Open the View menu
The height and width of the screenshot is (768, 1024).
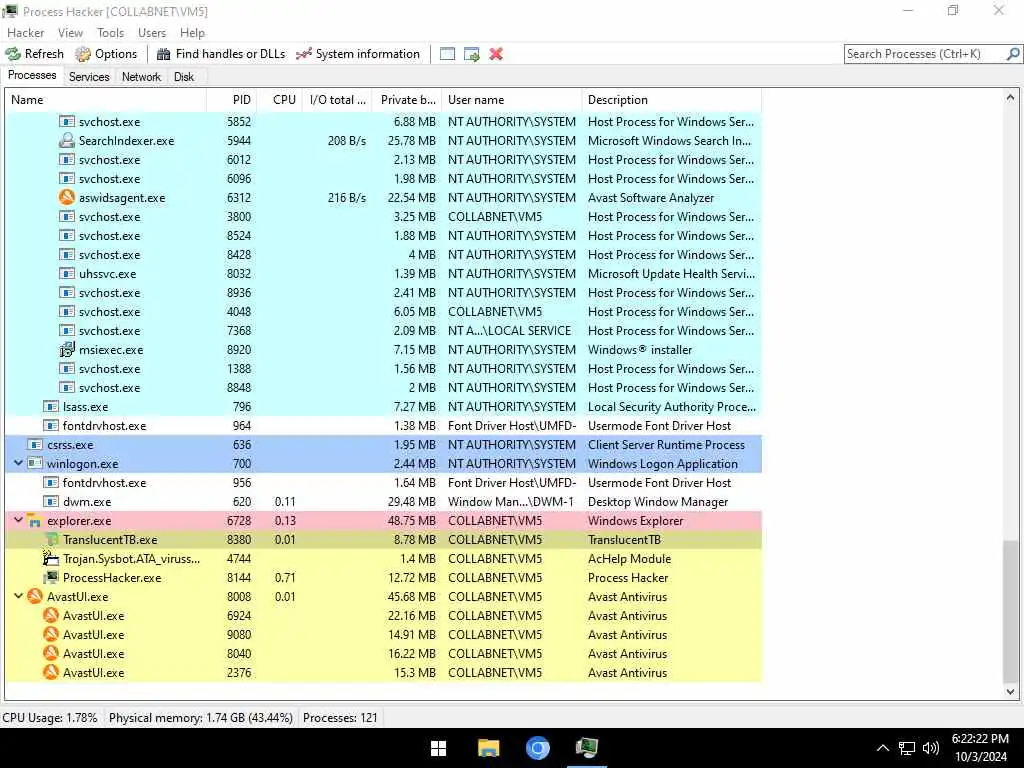(x=70, y=33)
